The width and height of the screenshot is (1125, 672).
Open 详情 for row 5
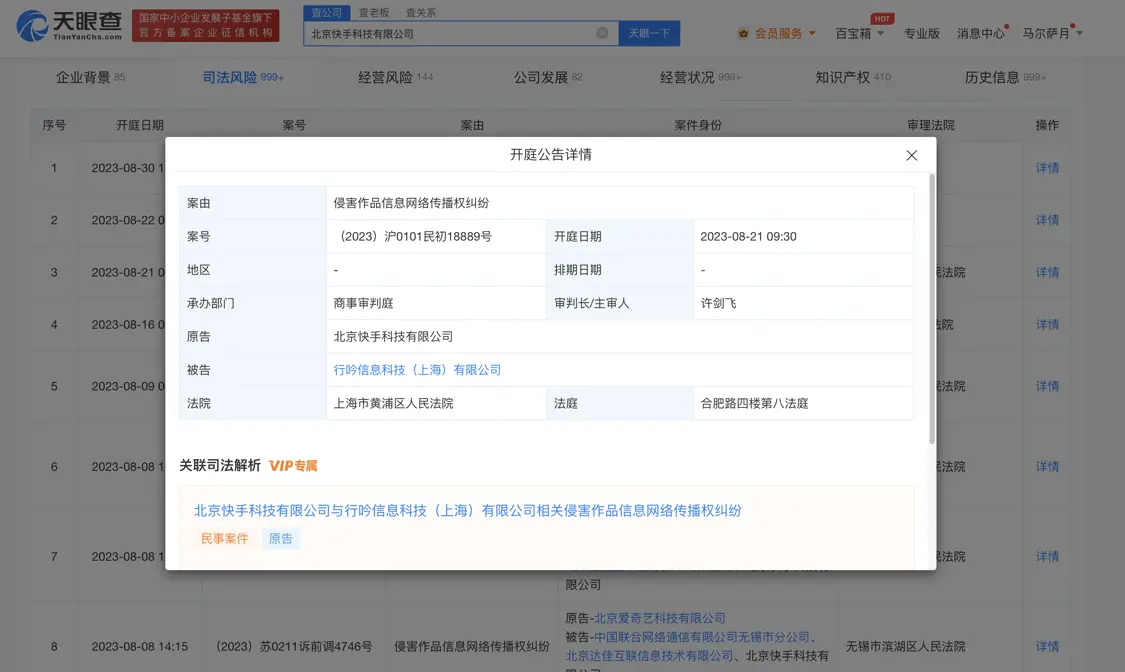coord(1047,387)
